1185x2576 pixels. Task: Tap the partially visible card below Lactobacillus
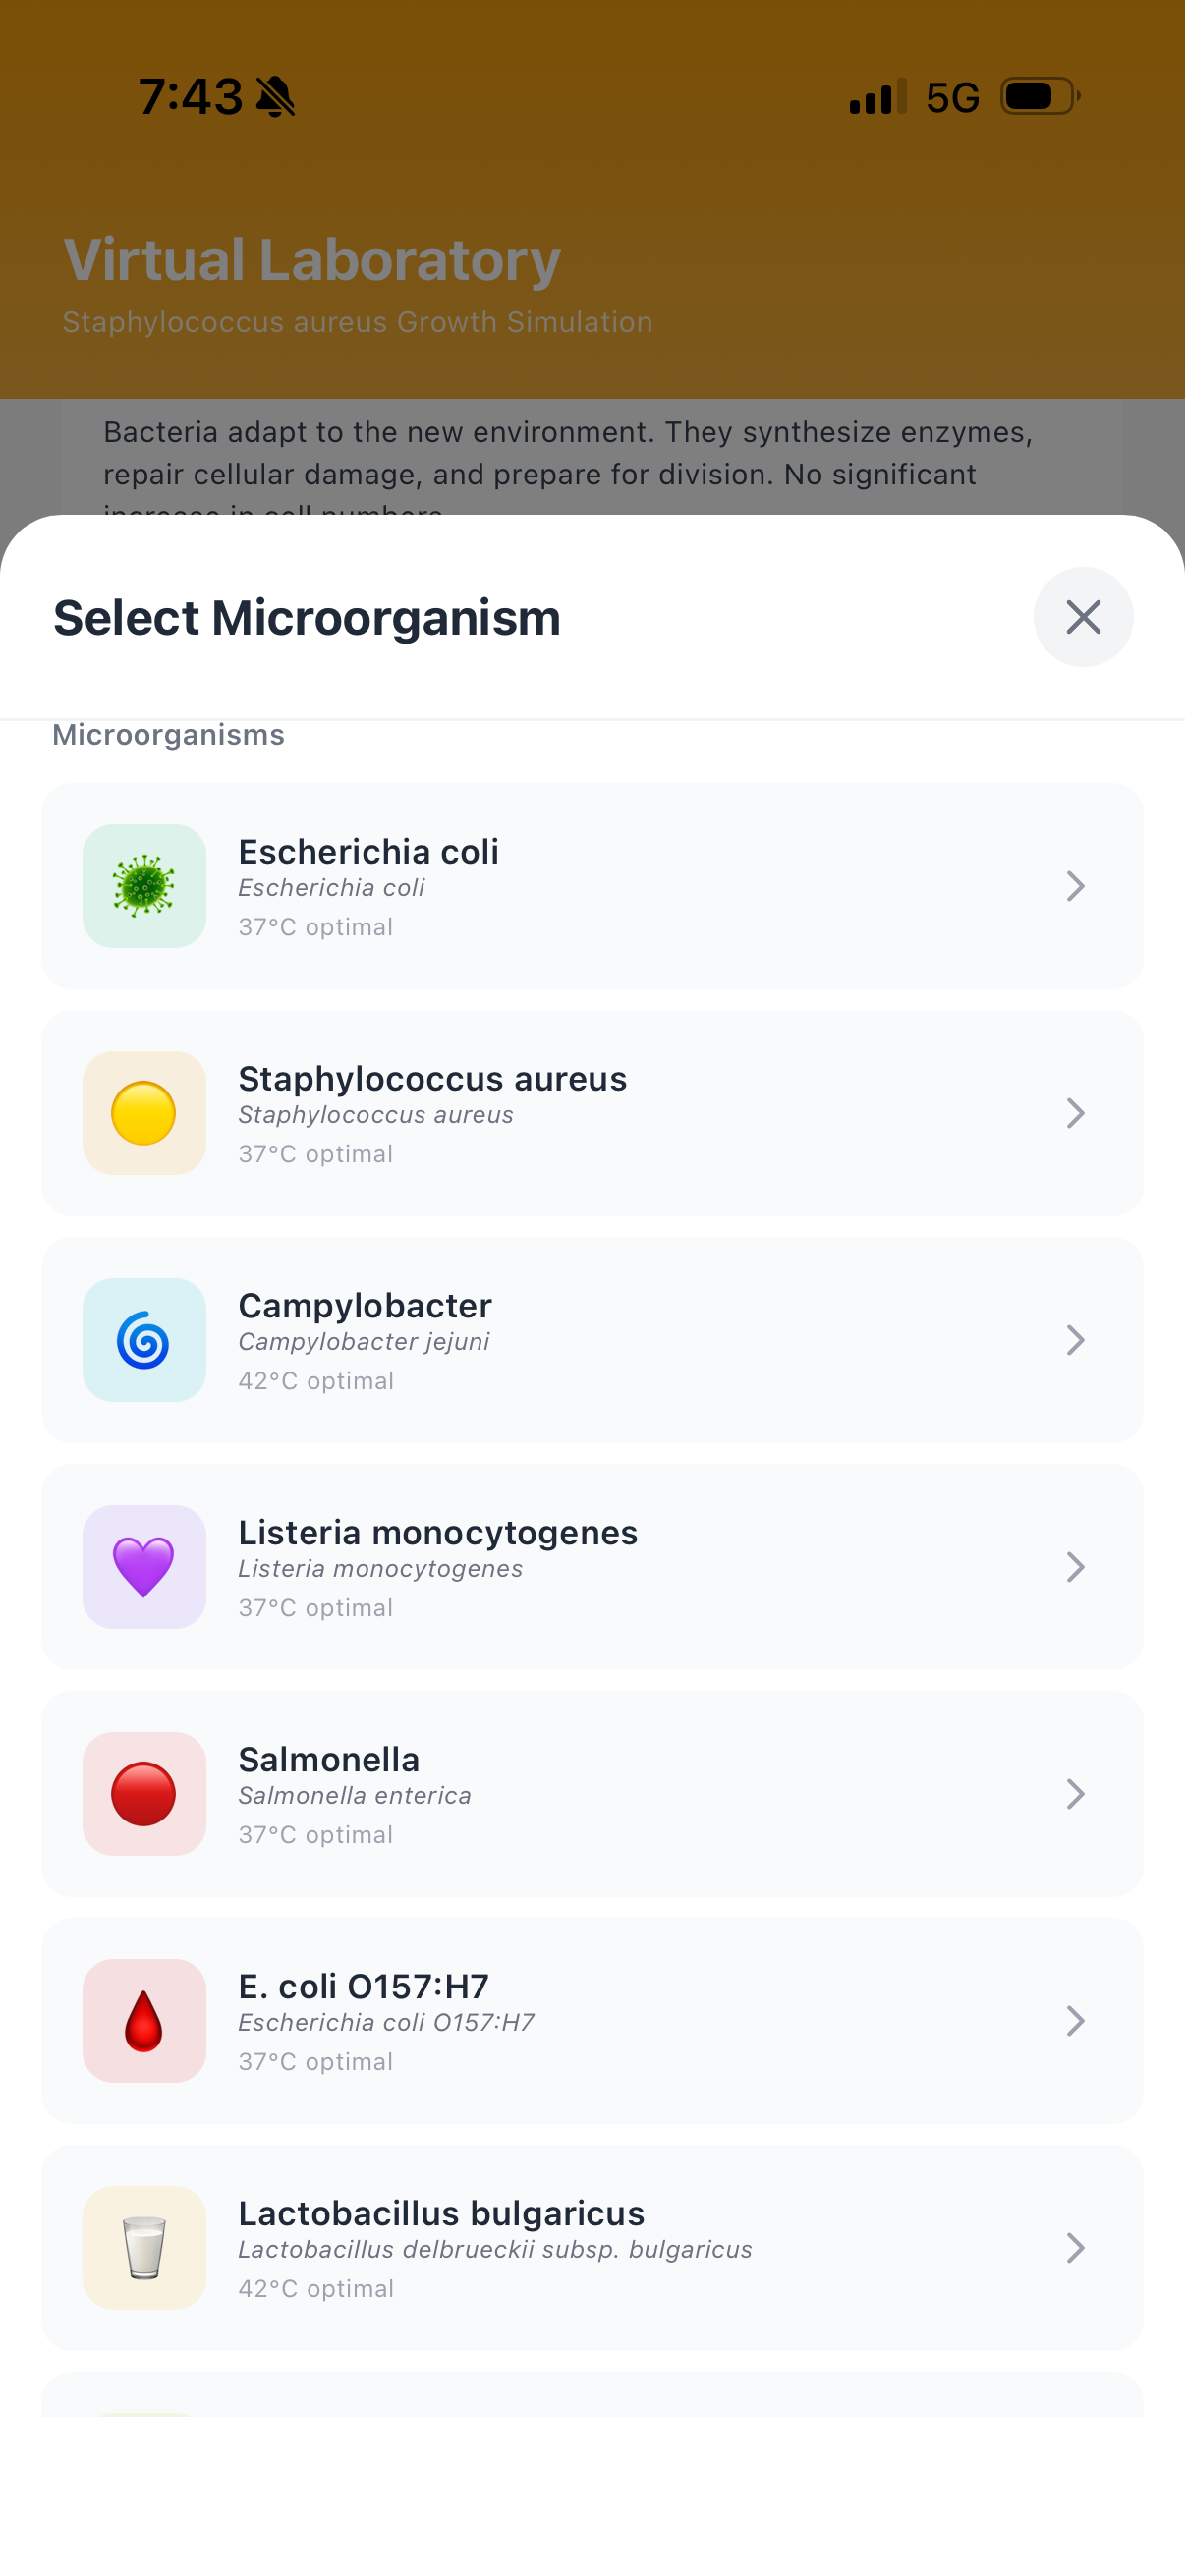tap(592, 2394)
